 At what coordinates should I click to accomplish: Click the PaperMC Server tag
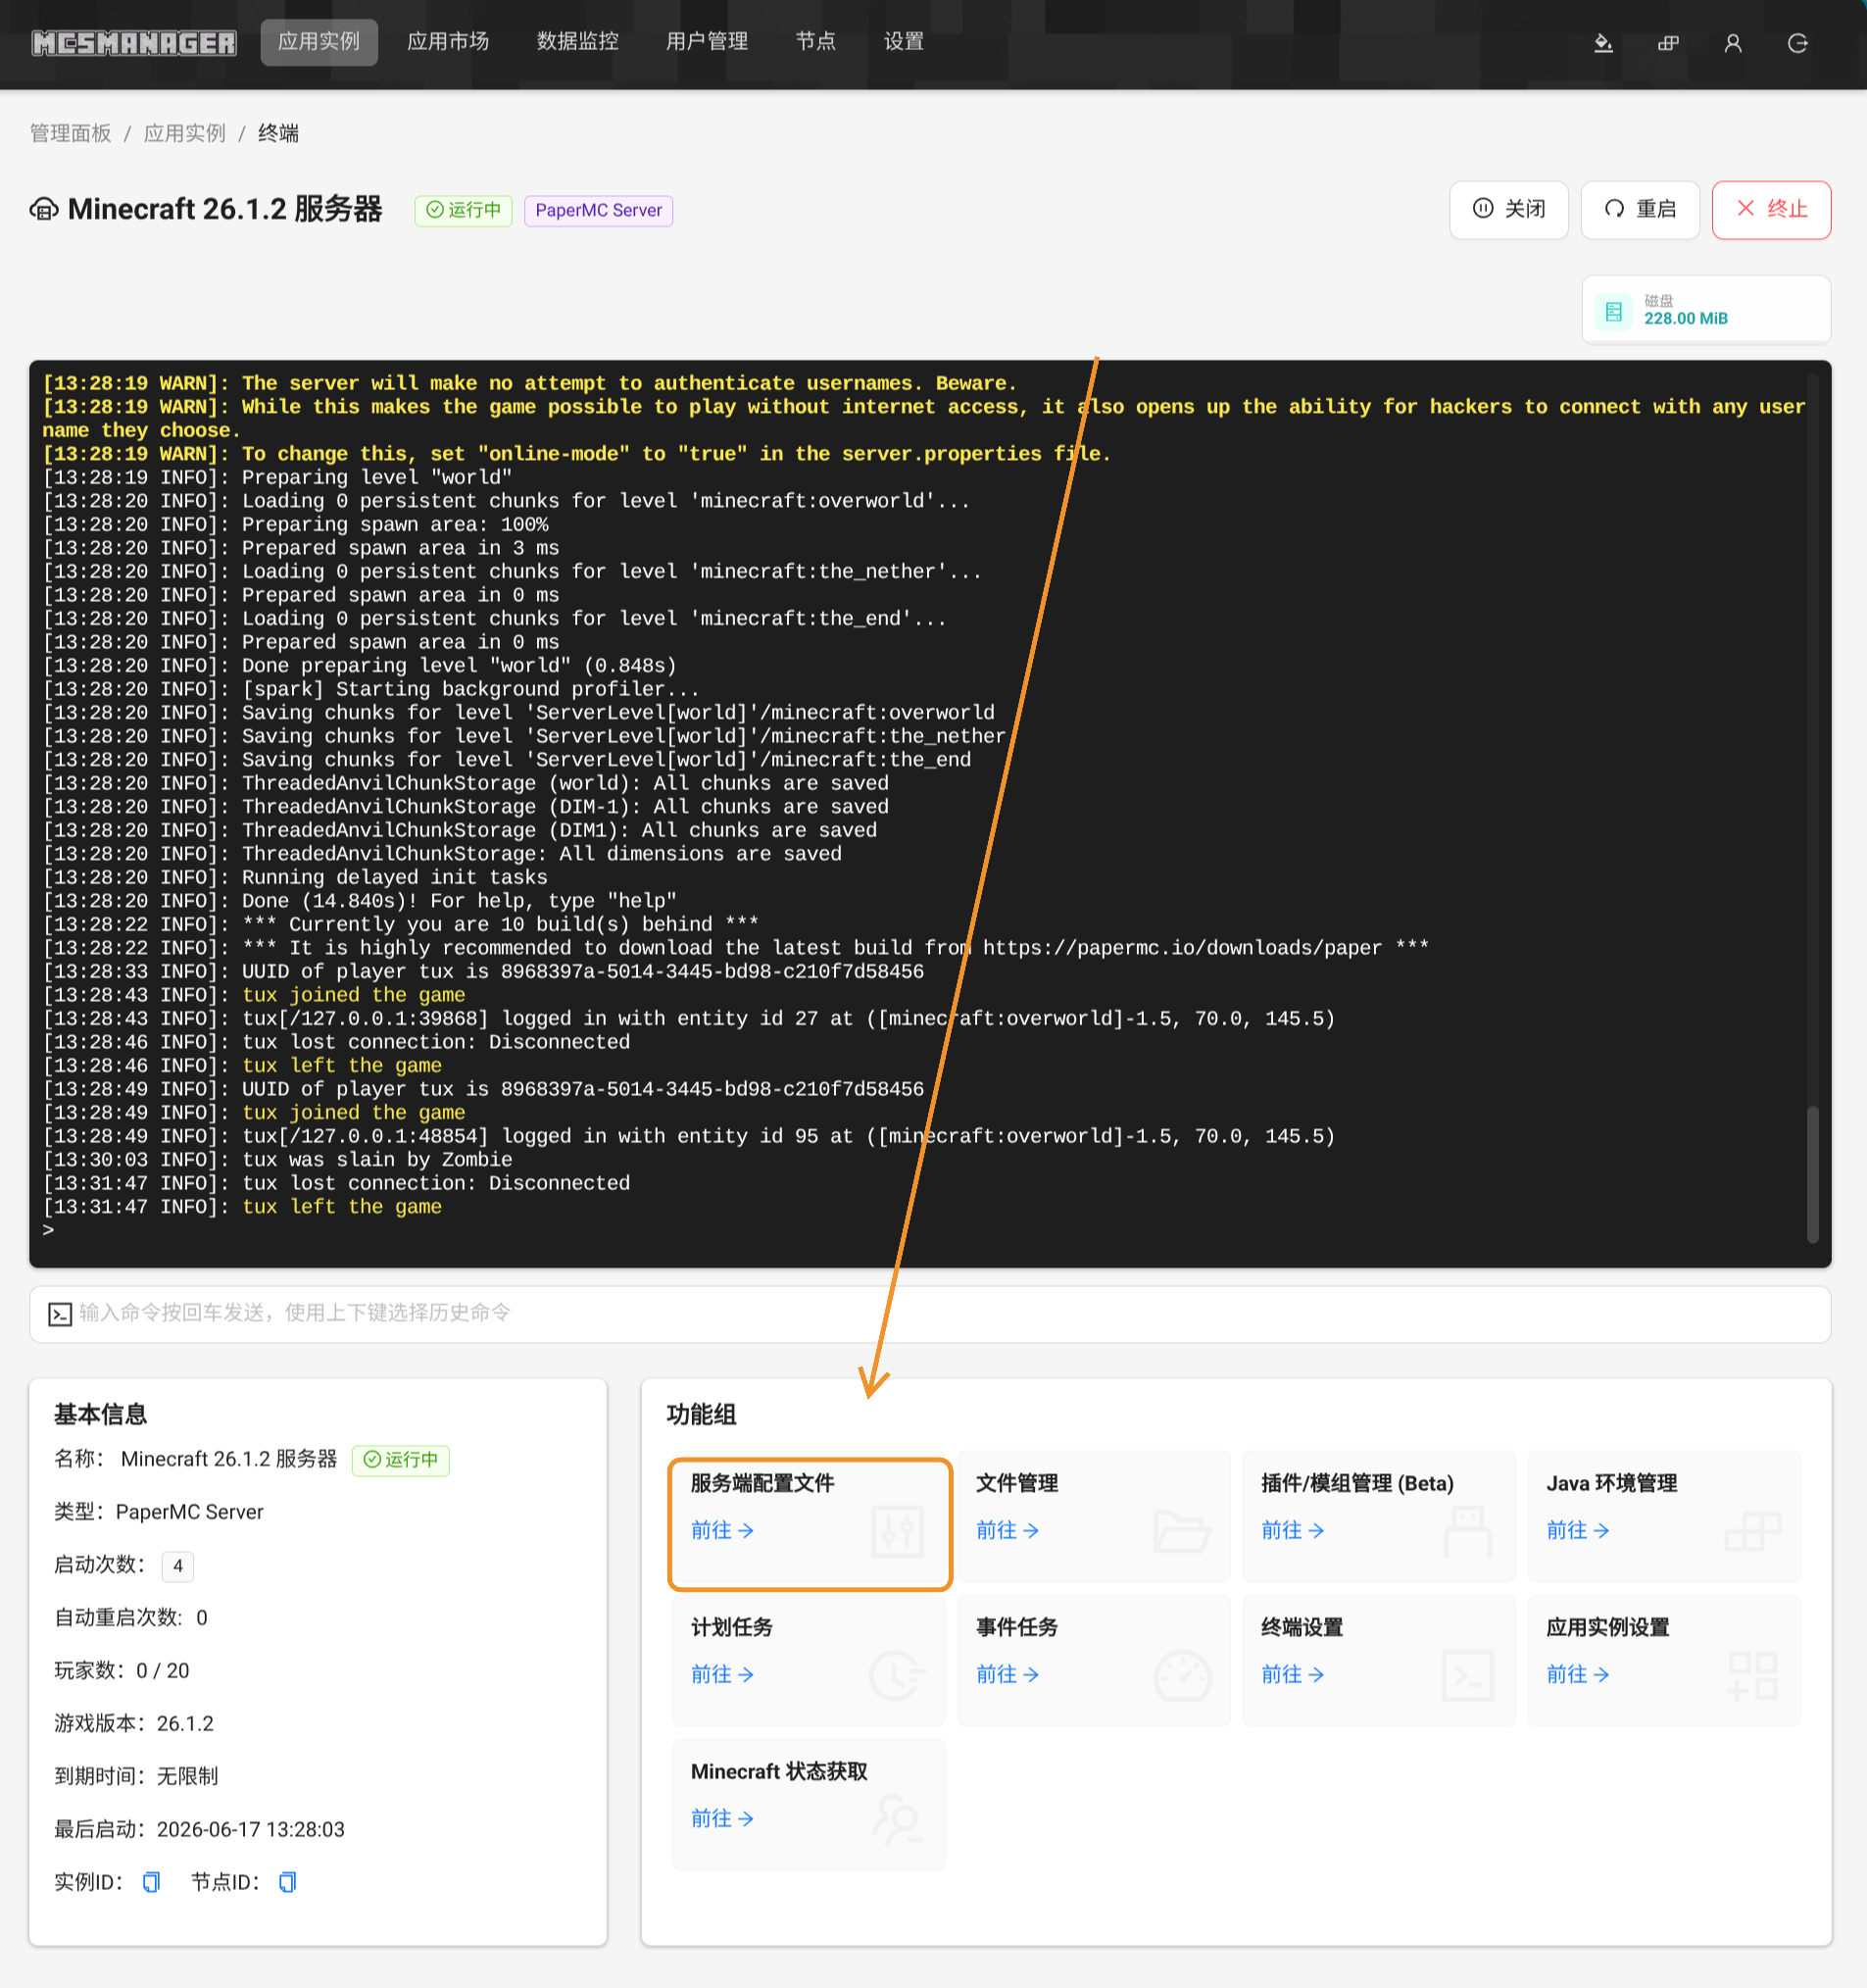[x=598, y=210]
